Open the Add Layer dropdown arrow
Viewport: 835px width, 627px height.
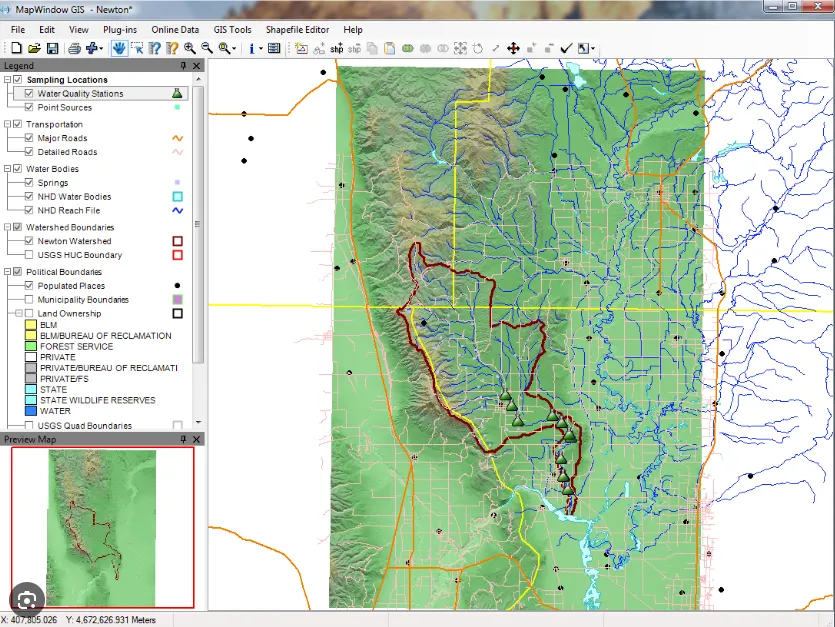[101, 48]
